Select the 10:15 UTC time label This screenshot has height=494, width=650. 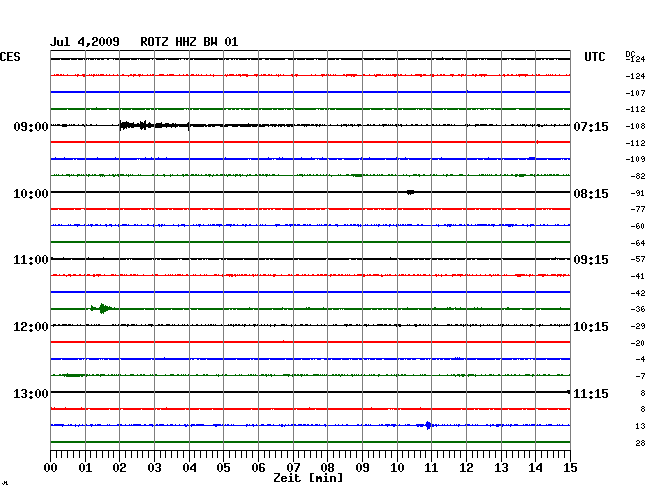point(591,327)
